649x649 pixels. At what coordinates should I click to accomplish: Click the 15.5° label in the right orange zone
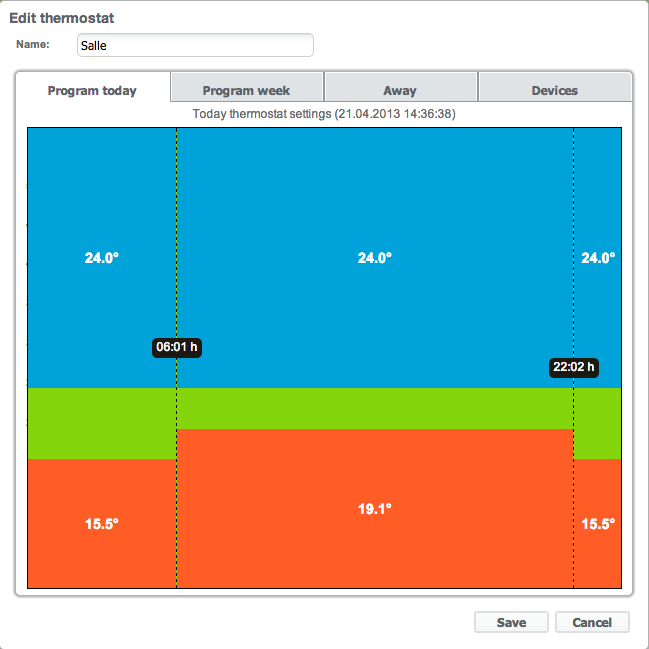pos(597,523)
